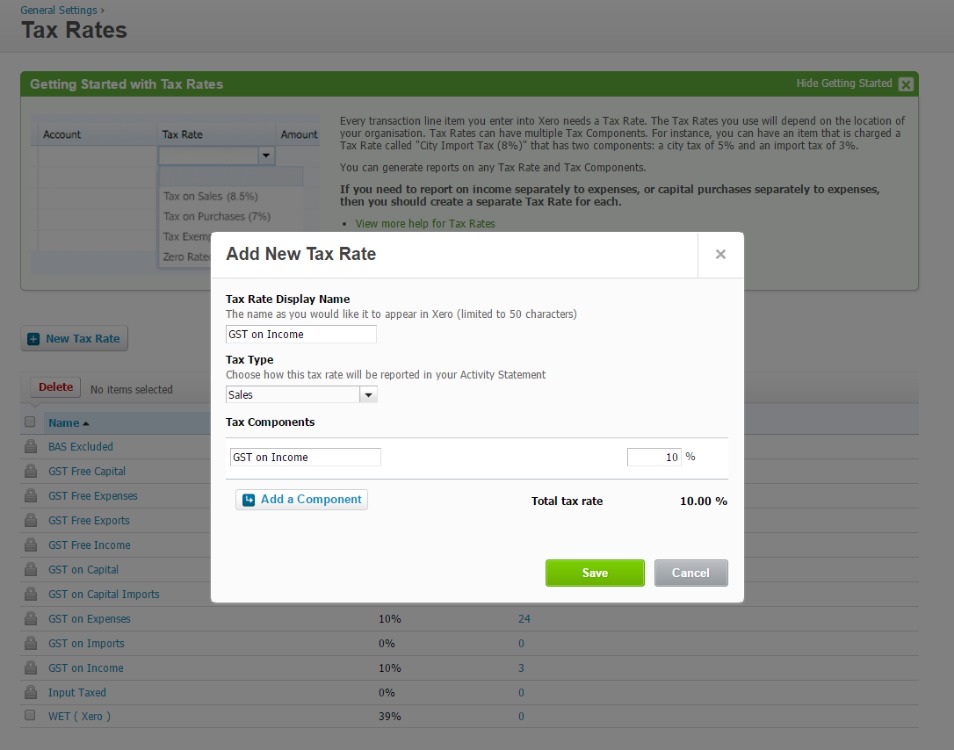Open View more help for Tax Rates
The height and width of the screenshot is (750, 954).
click(x=425, y=224)
